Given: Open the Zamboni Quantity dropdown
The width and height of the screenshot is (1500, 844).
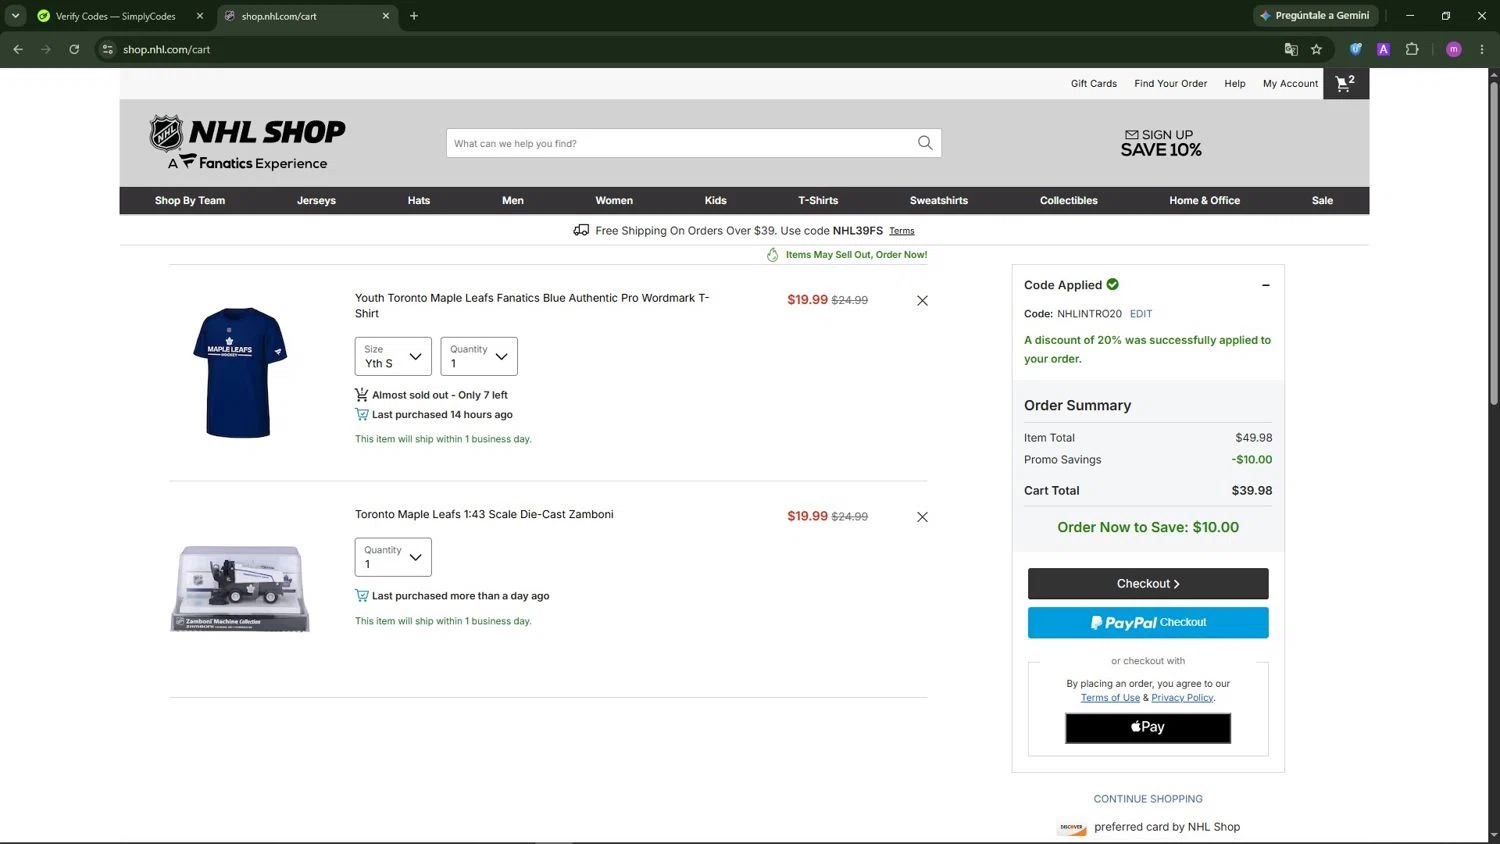Looking at the screenshot, I should coord(393,557).
